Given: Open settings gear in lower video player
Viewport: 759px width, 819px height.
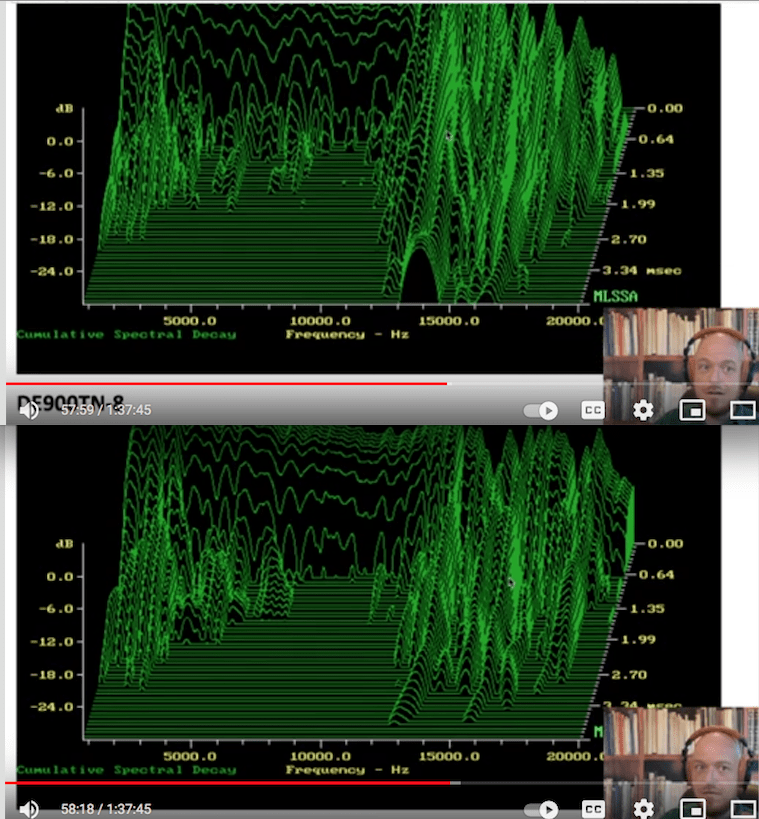Looking at the screenshot, I should (x=643, y=809).
